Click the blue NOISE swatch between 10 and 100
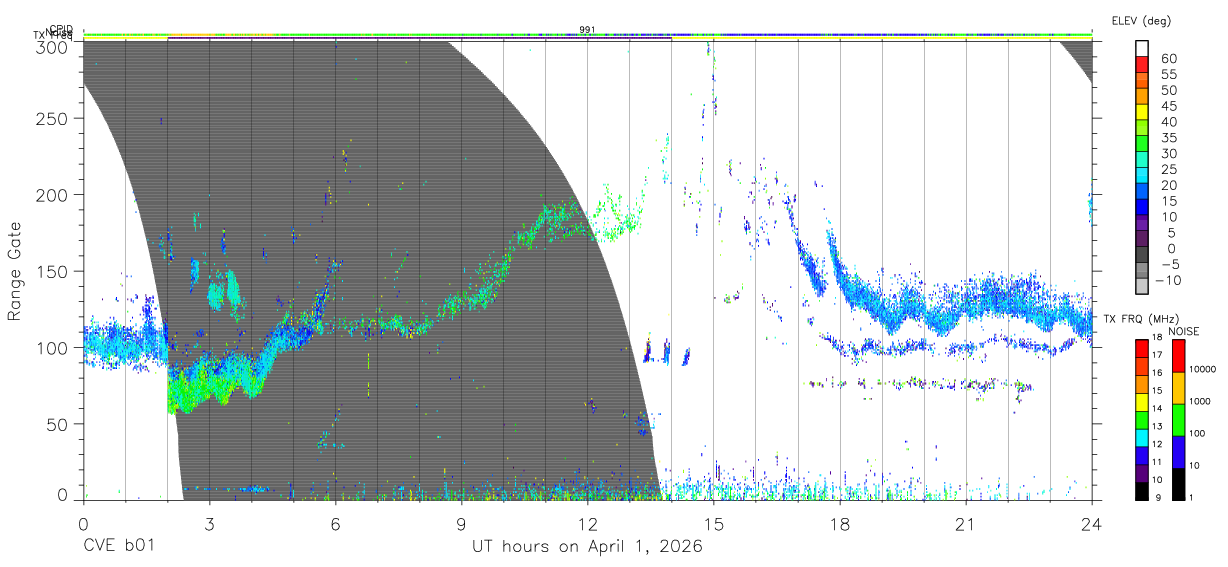This screenshot has height=567, width=1228. (1179, 450)
